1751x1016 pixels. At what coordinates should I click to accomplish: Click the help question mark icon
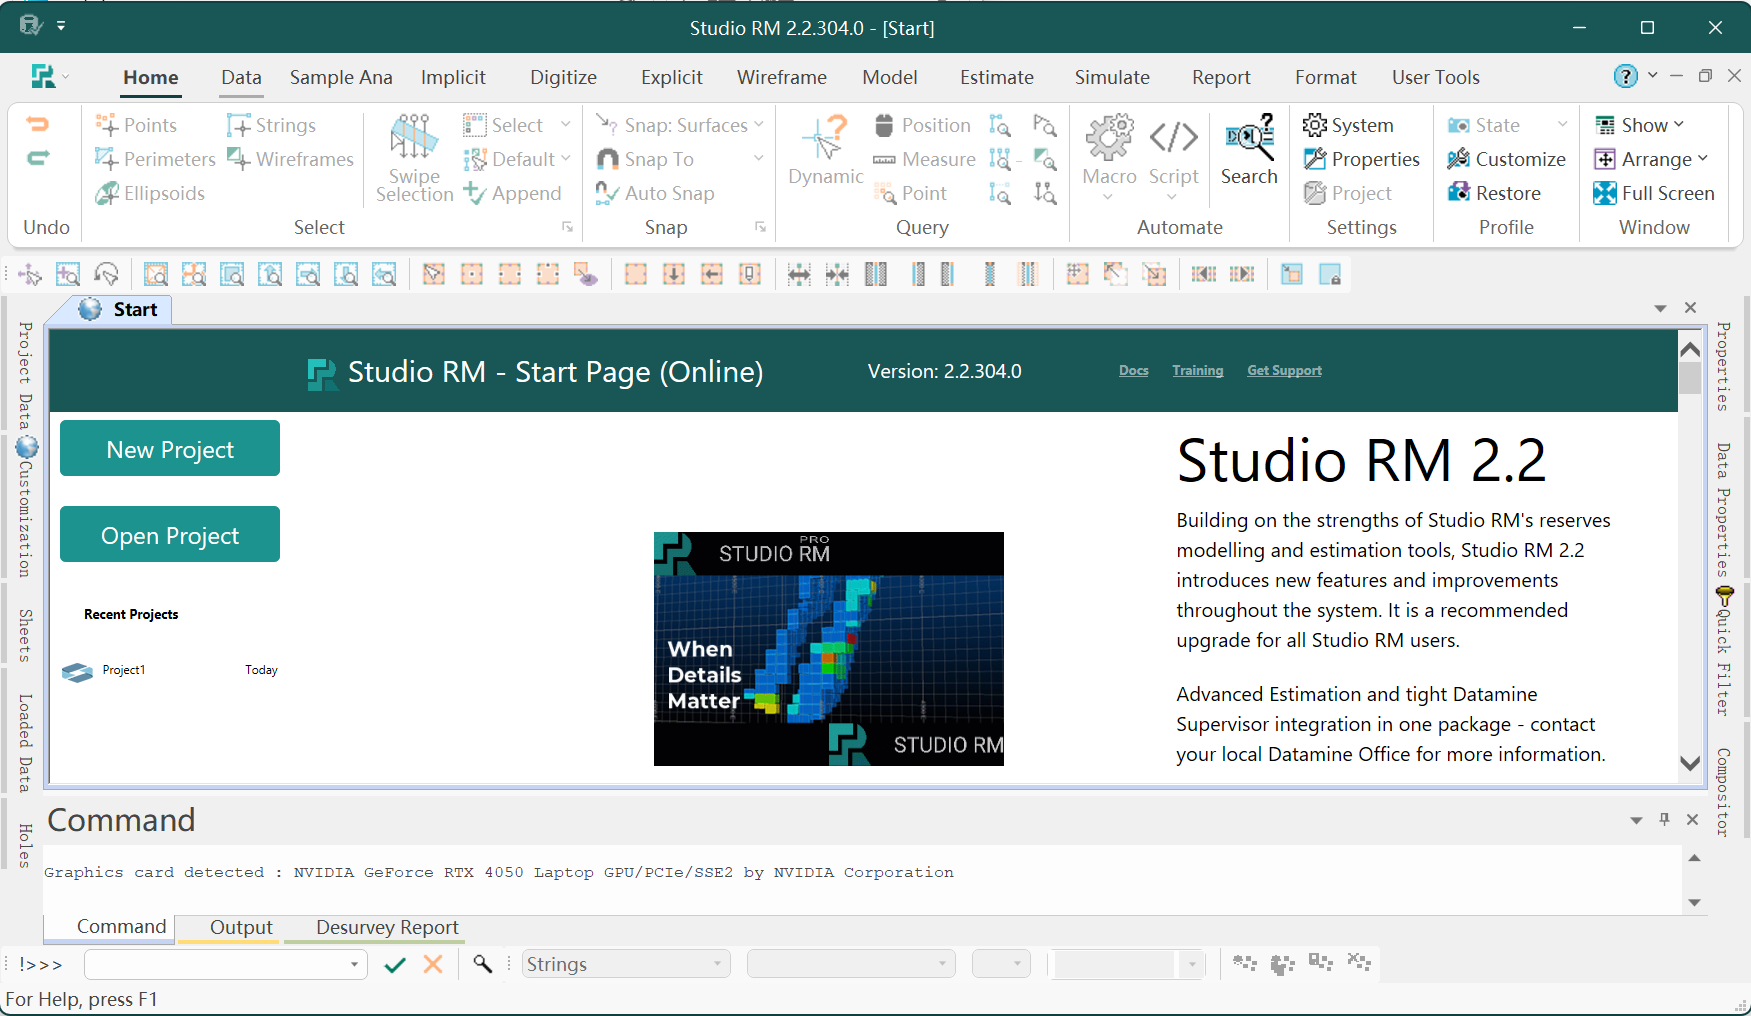(x=1626, y=76)
